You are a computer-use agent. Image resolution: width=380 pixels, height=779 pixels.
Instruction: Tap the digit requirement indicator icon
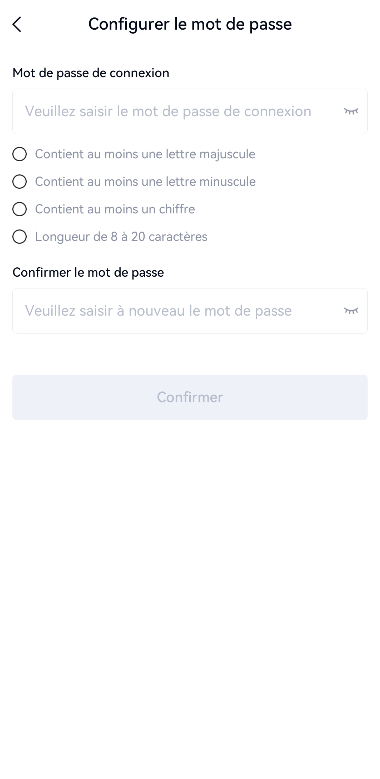coord(19,209)
